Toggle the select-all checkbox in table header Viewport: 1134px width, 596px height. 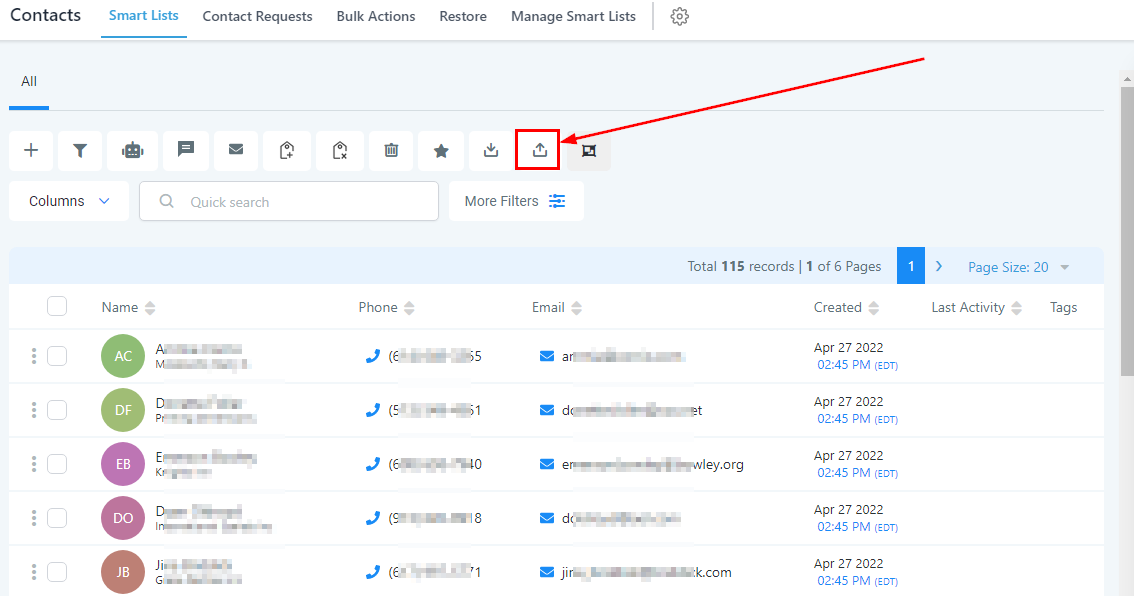57,307
